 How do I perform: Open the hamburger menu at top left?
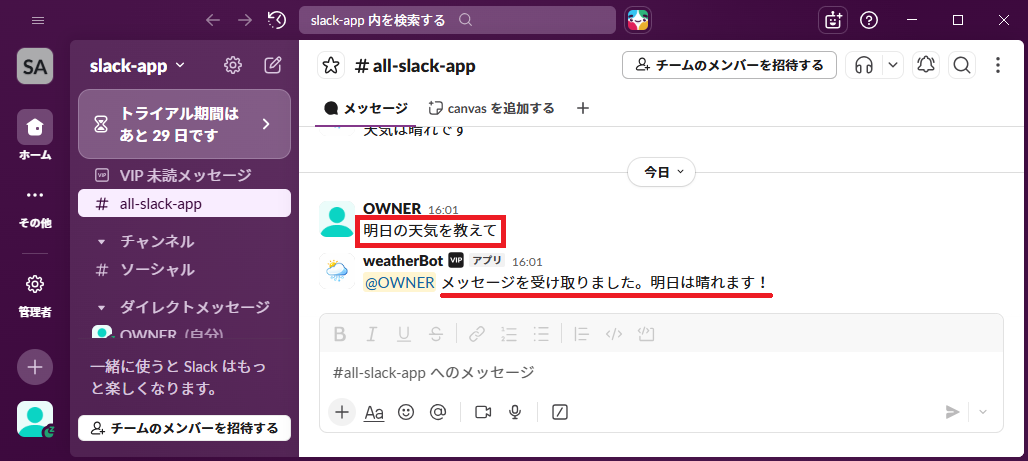[38, 20]
